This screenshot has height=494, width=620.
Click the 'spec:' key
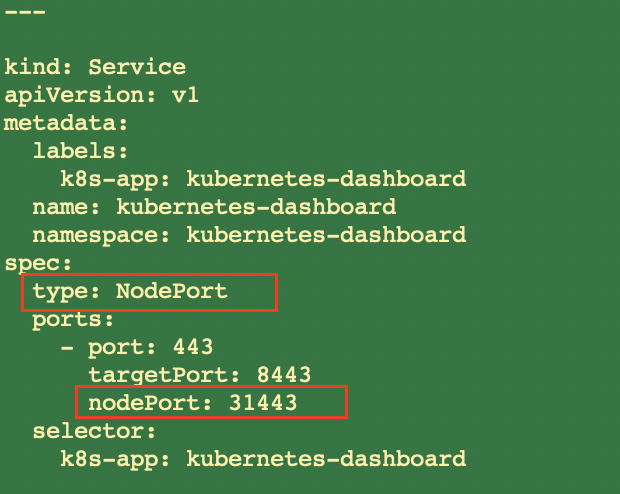click(x=38, y=264)
